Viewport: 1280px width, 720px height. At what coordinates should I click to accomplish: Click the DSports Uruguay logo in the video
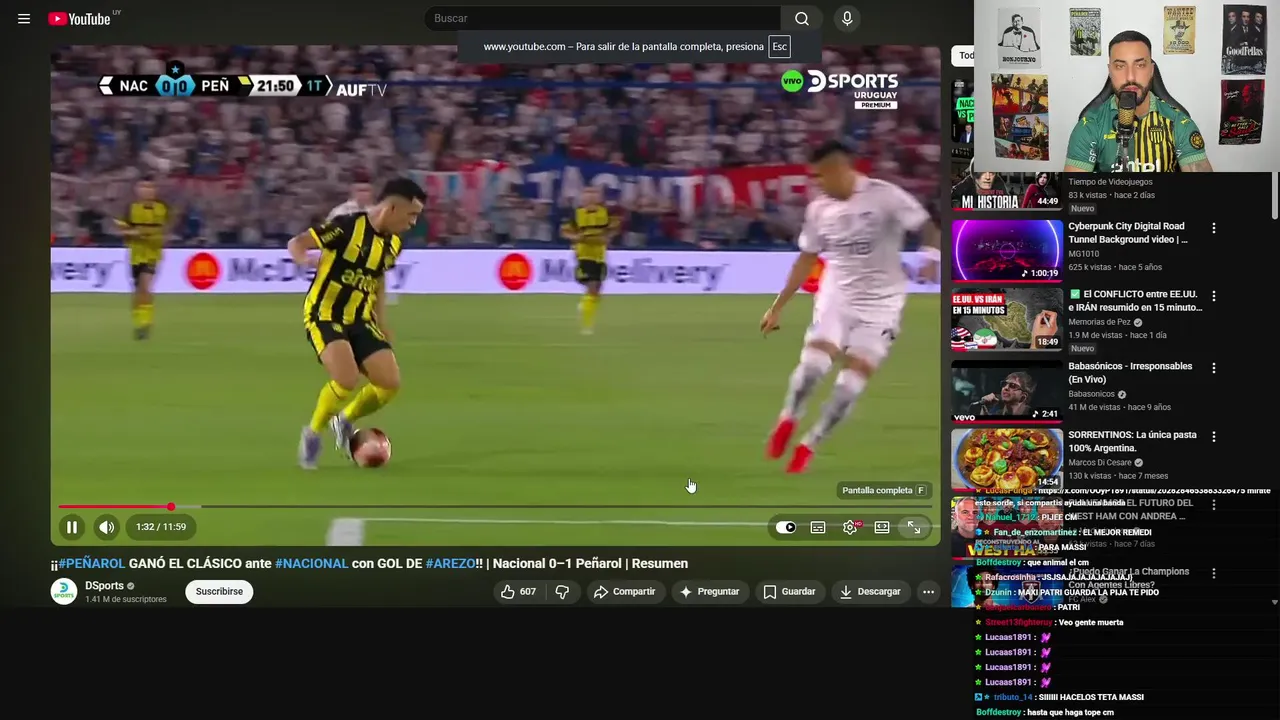pos(840,88)
